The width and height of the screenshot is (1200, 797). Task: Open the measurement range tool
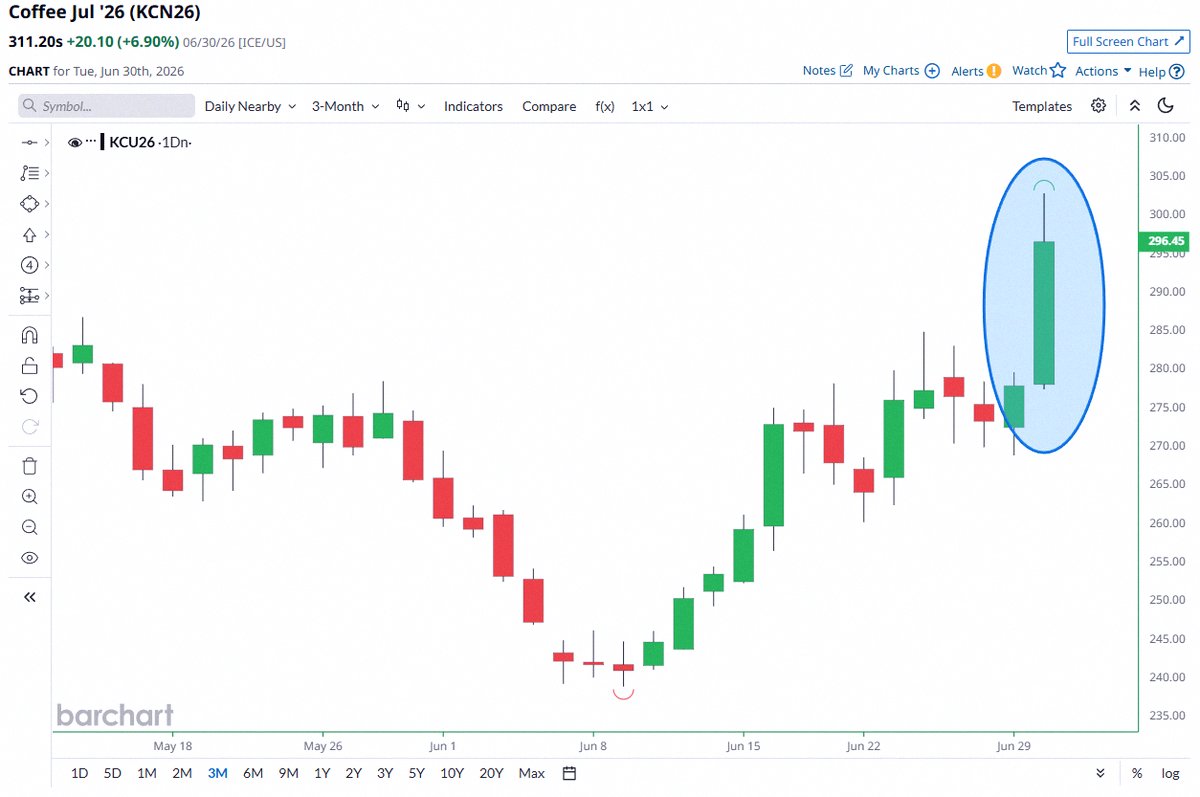click(x=29, y=296)
